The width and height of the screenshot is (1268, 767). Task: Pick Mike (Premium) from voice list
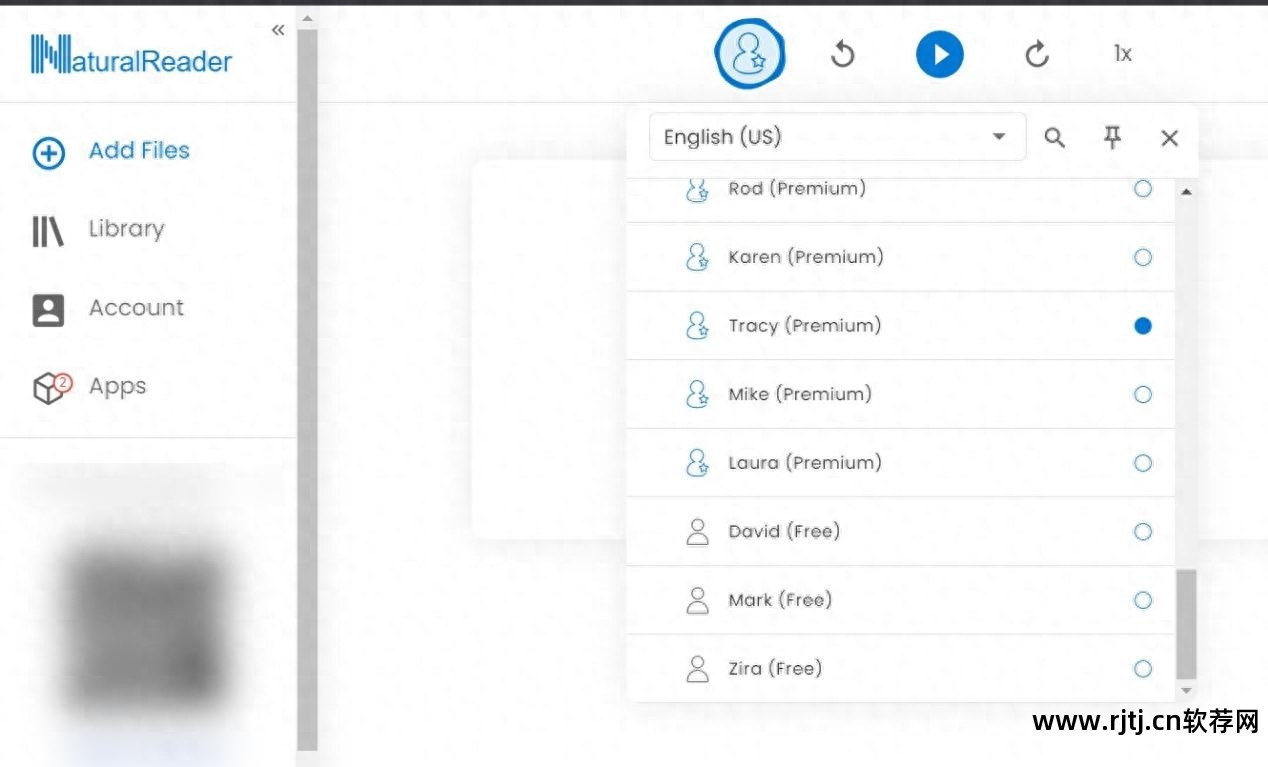[x=800, y=394]
